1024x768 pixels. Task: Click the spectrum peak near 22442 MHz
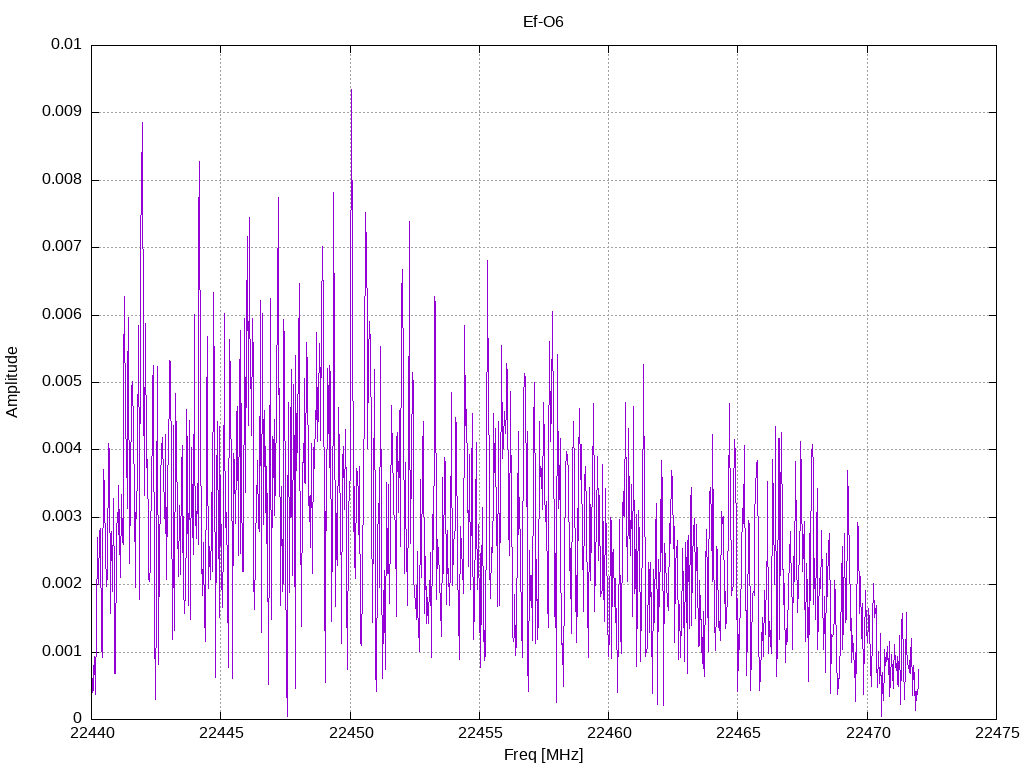(142, 123)
